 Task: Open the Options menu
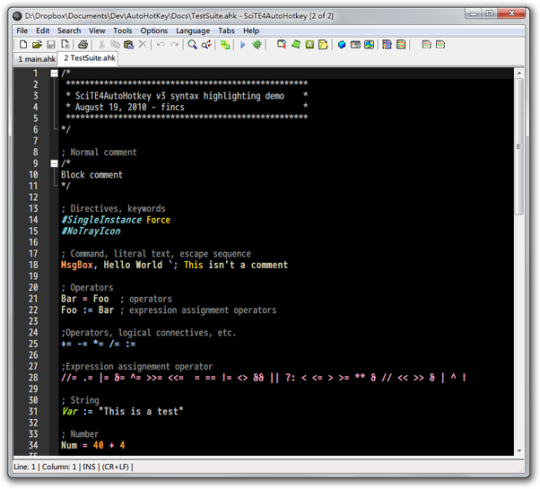tap(154, 31)
